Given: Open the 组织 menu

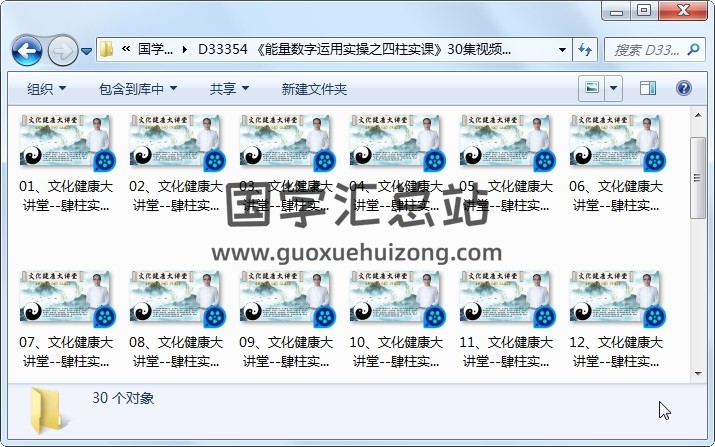Looking at the screenshot, I should coord(46,89).
